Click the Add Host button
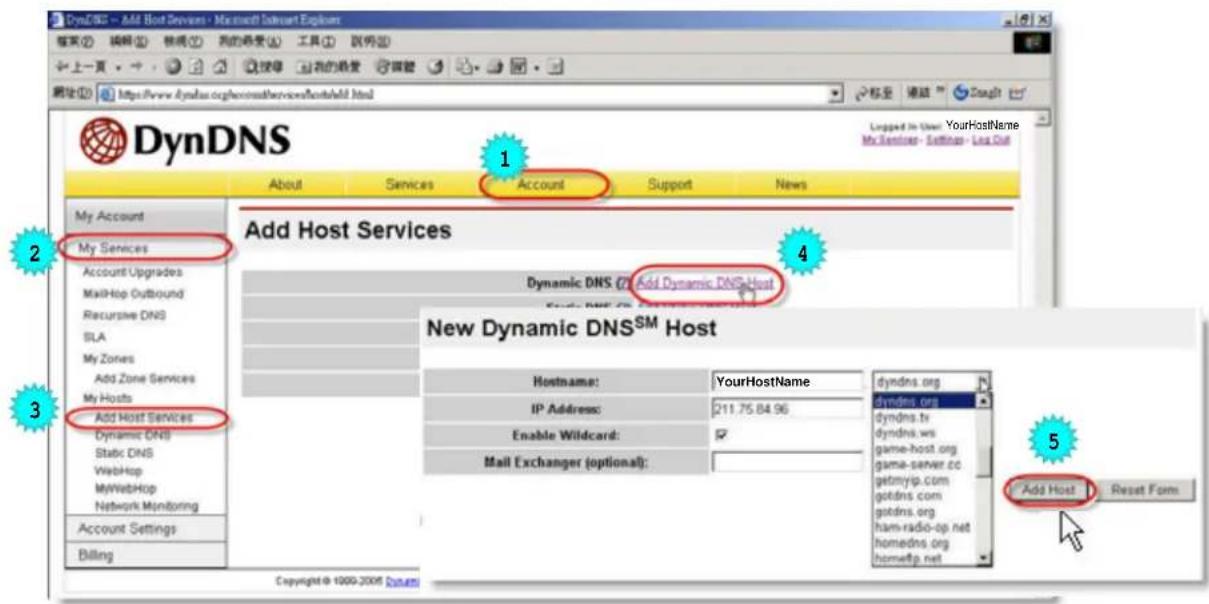Screen dimensions: 1209x604 point(1047,491)
